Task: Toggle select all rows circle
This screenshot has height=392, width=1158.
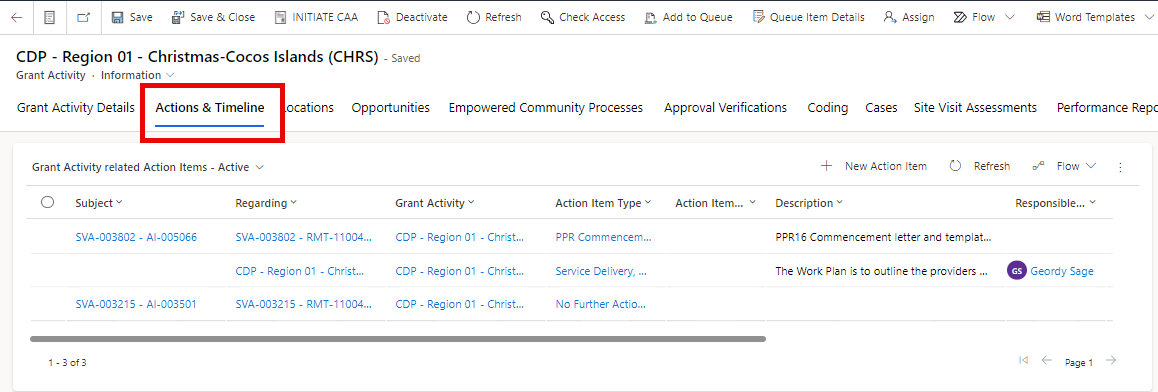Action: click(x=48, y=202)
